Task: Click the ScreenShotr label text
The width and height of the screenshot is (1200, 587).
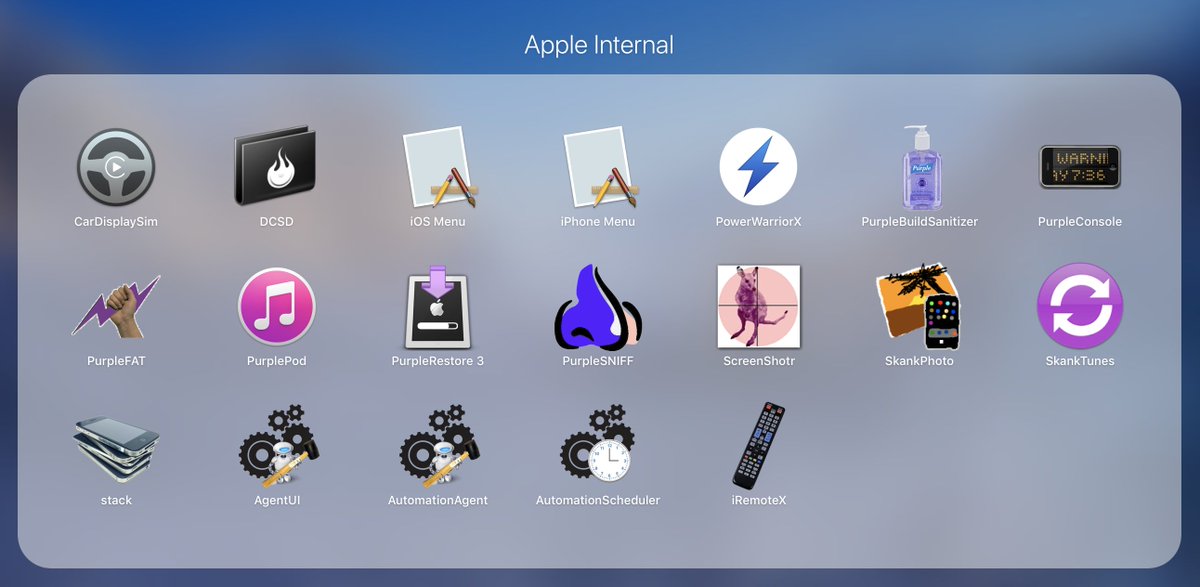Action: click(x=759, y=361)
